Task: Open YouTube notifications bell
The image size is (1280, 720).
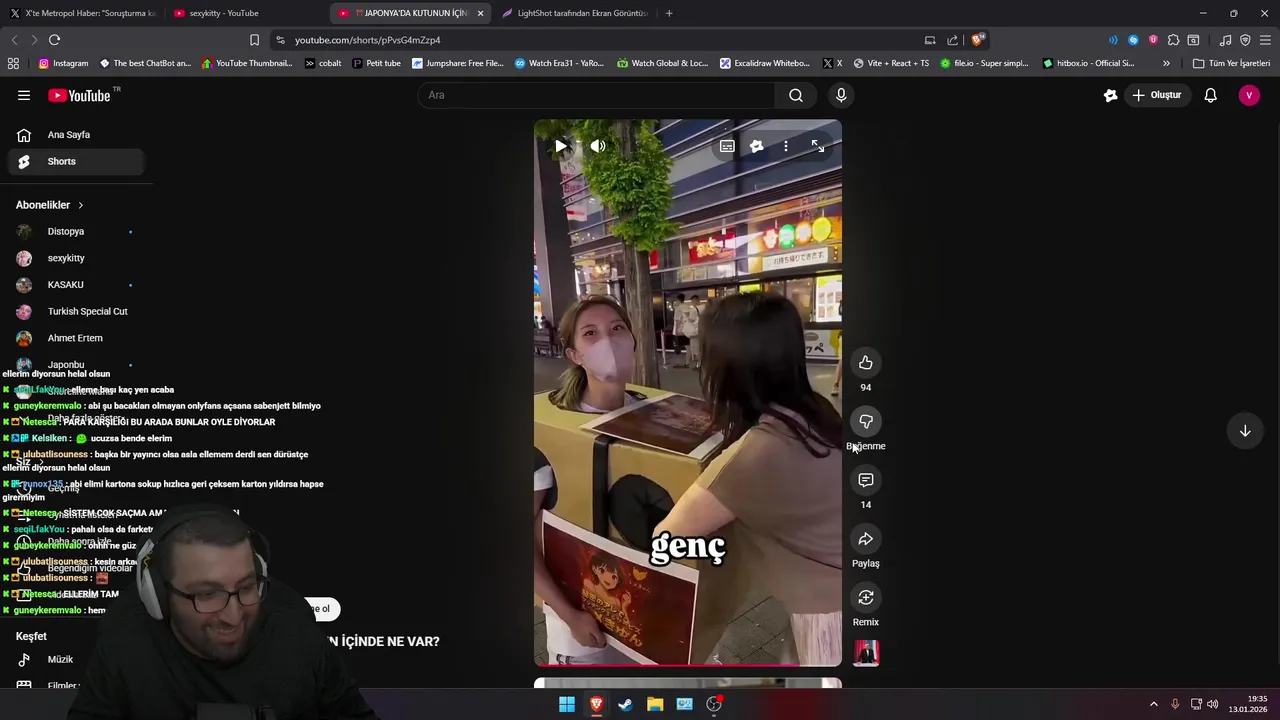Action: (x=1211, y=95)
